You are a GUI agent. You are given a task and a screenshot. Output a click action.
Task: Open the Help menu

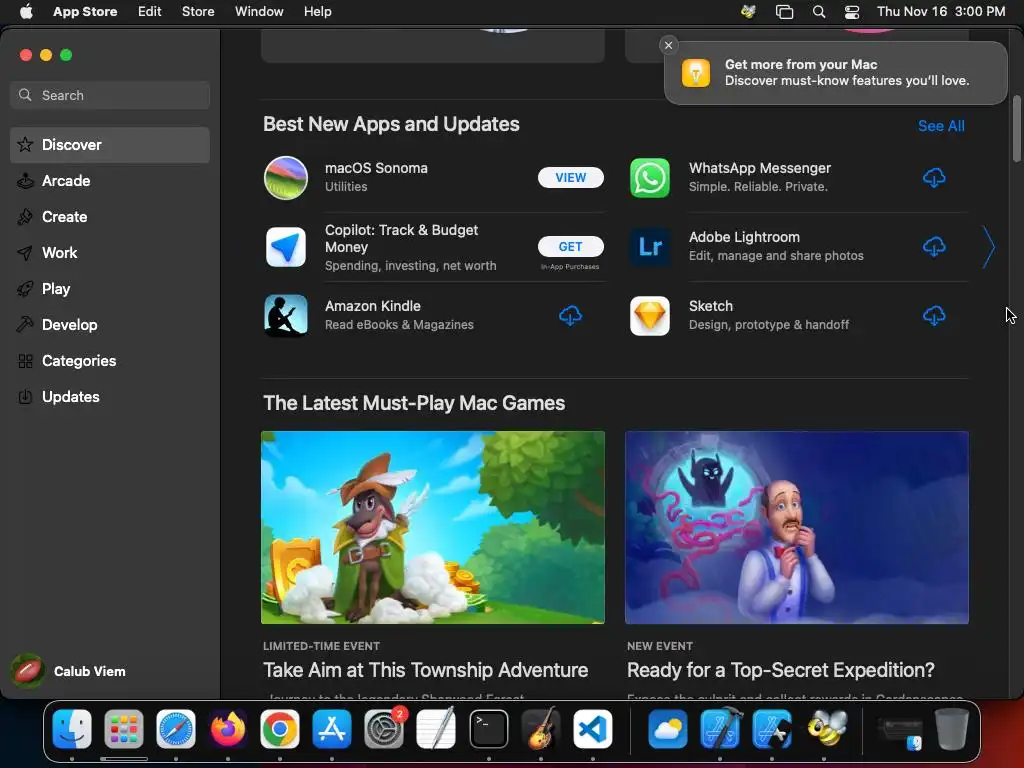click(317, 12)
